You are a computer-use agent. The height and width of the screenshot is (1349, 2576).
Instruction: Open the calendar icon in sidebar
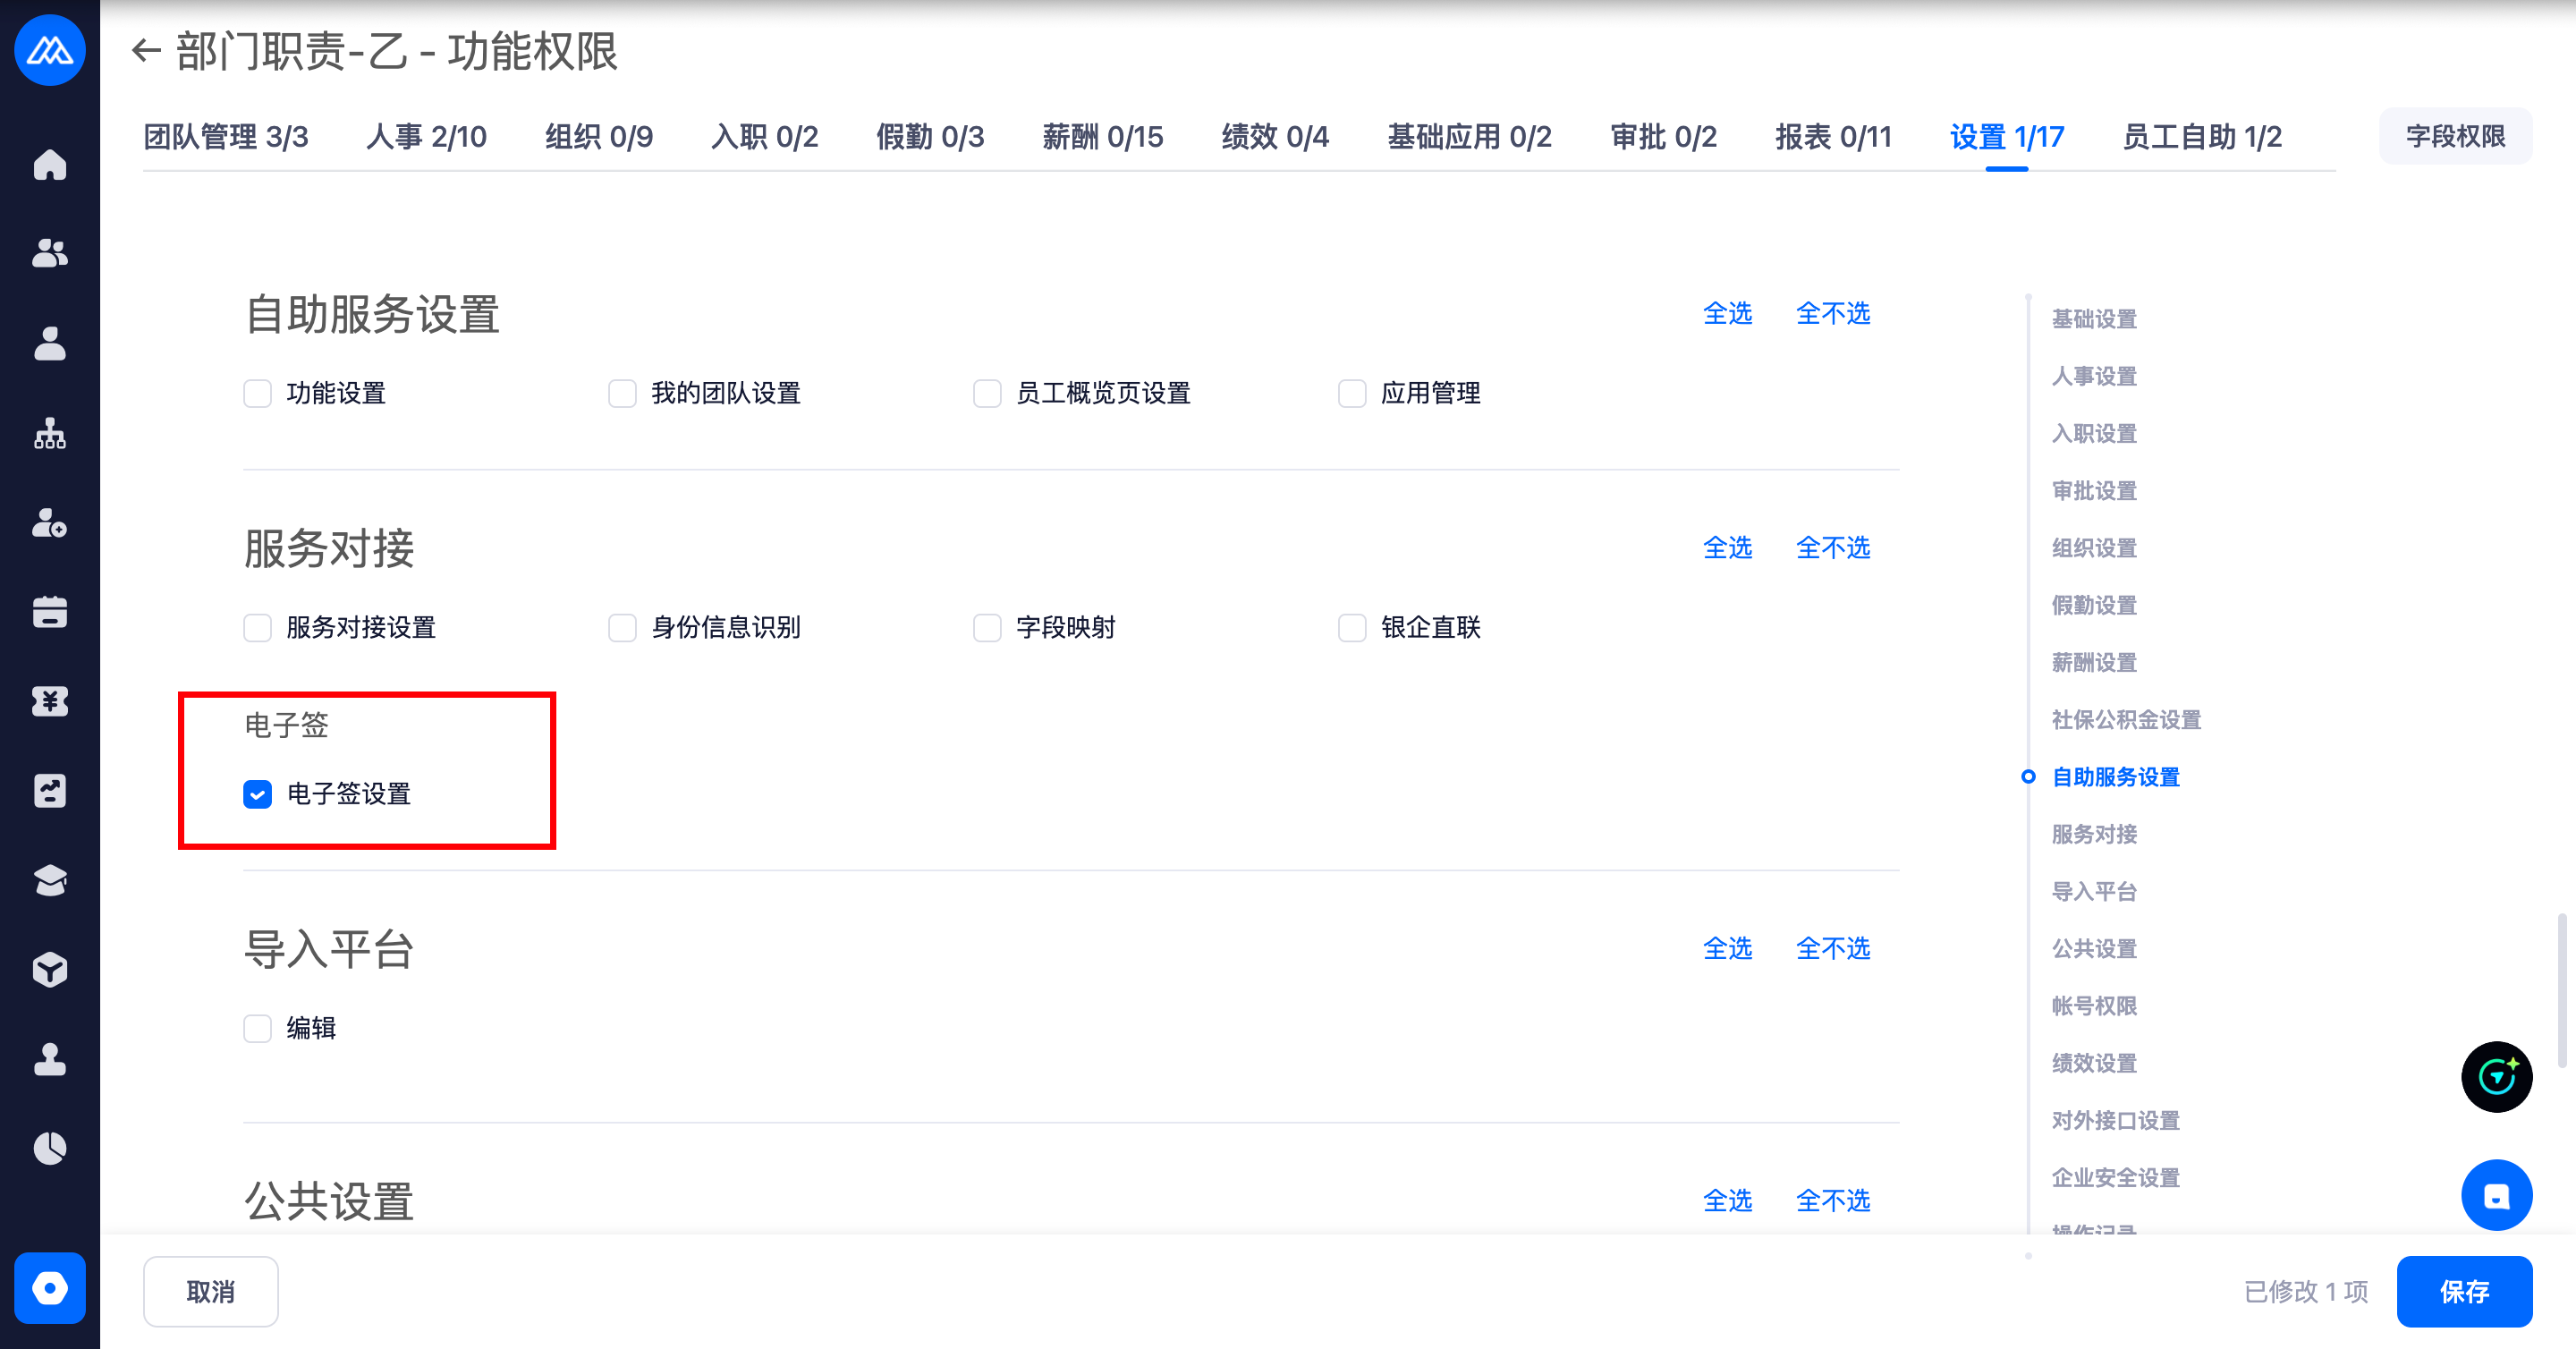[49, 612]
